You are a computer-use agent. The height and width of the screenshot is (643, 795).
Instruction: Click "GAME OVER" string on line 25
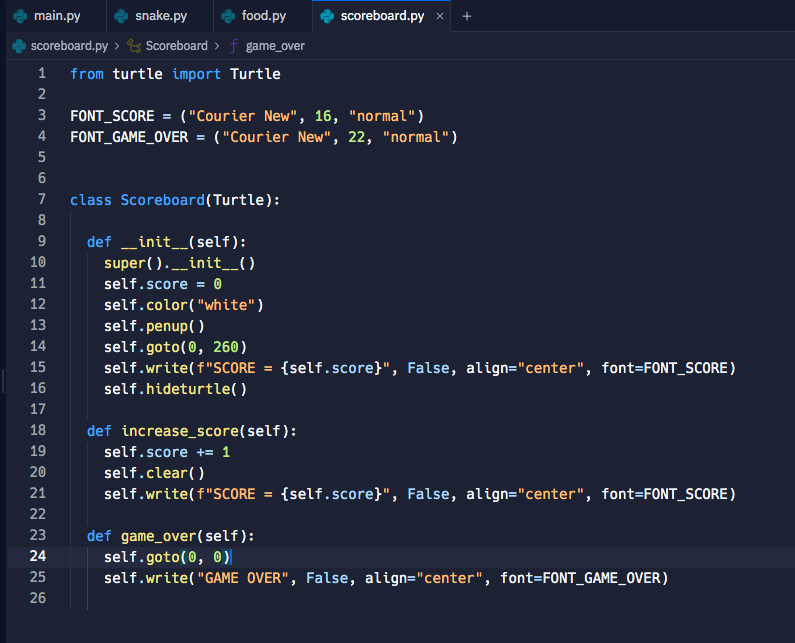click(x=242, y=579)
